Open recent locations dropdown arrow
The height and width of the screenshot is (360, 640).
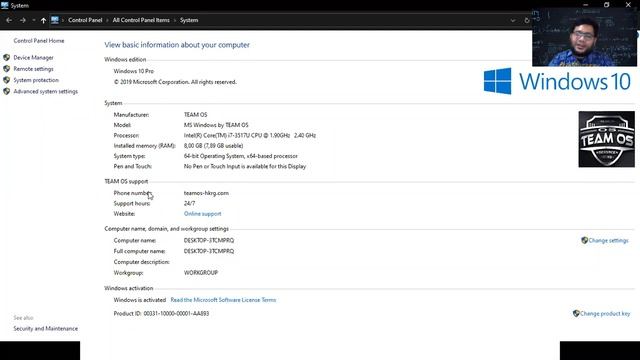[x=33, y=20]
